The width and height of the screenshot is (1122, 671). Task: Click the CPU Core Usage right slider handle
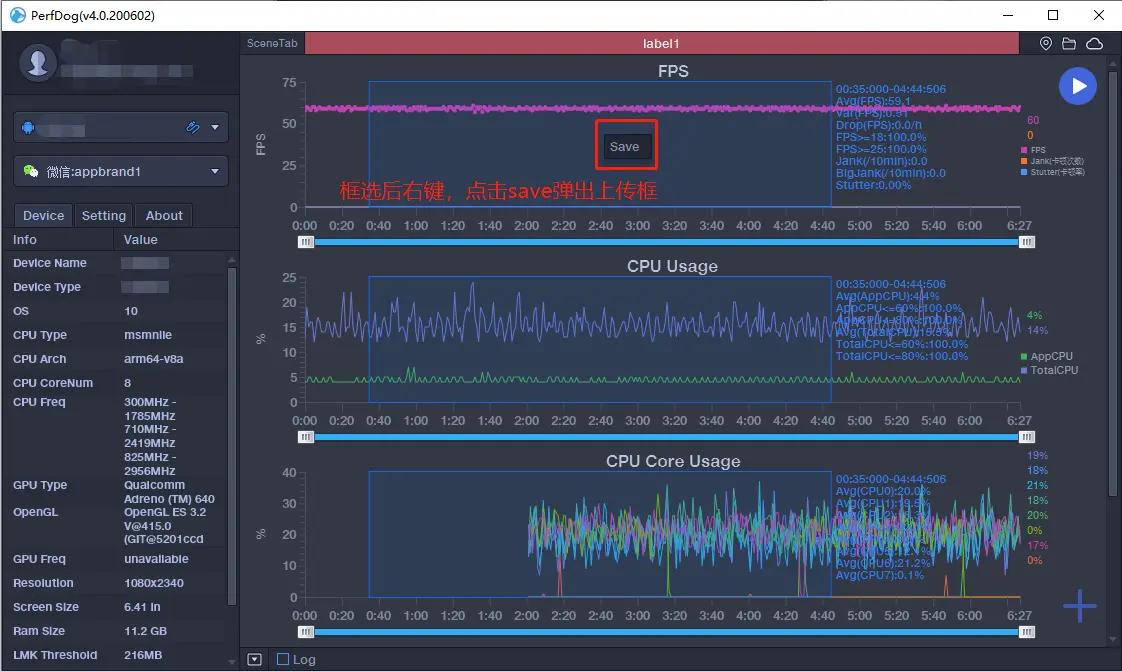click(1027, 632)
